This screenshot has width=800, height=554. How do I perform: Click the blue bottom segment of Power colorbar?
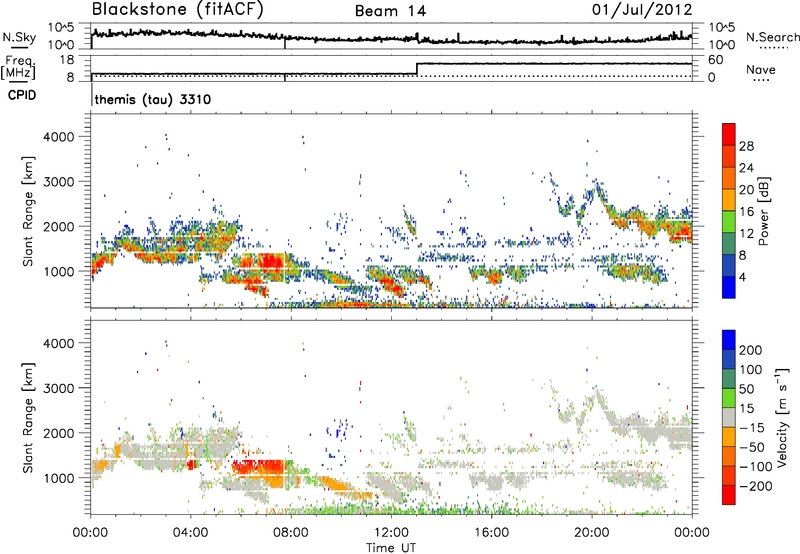(x=729, y=287)
